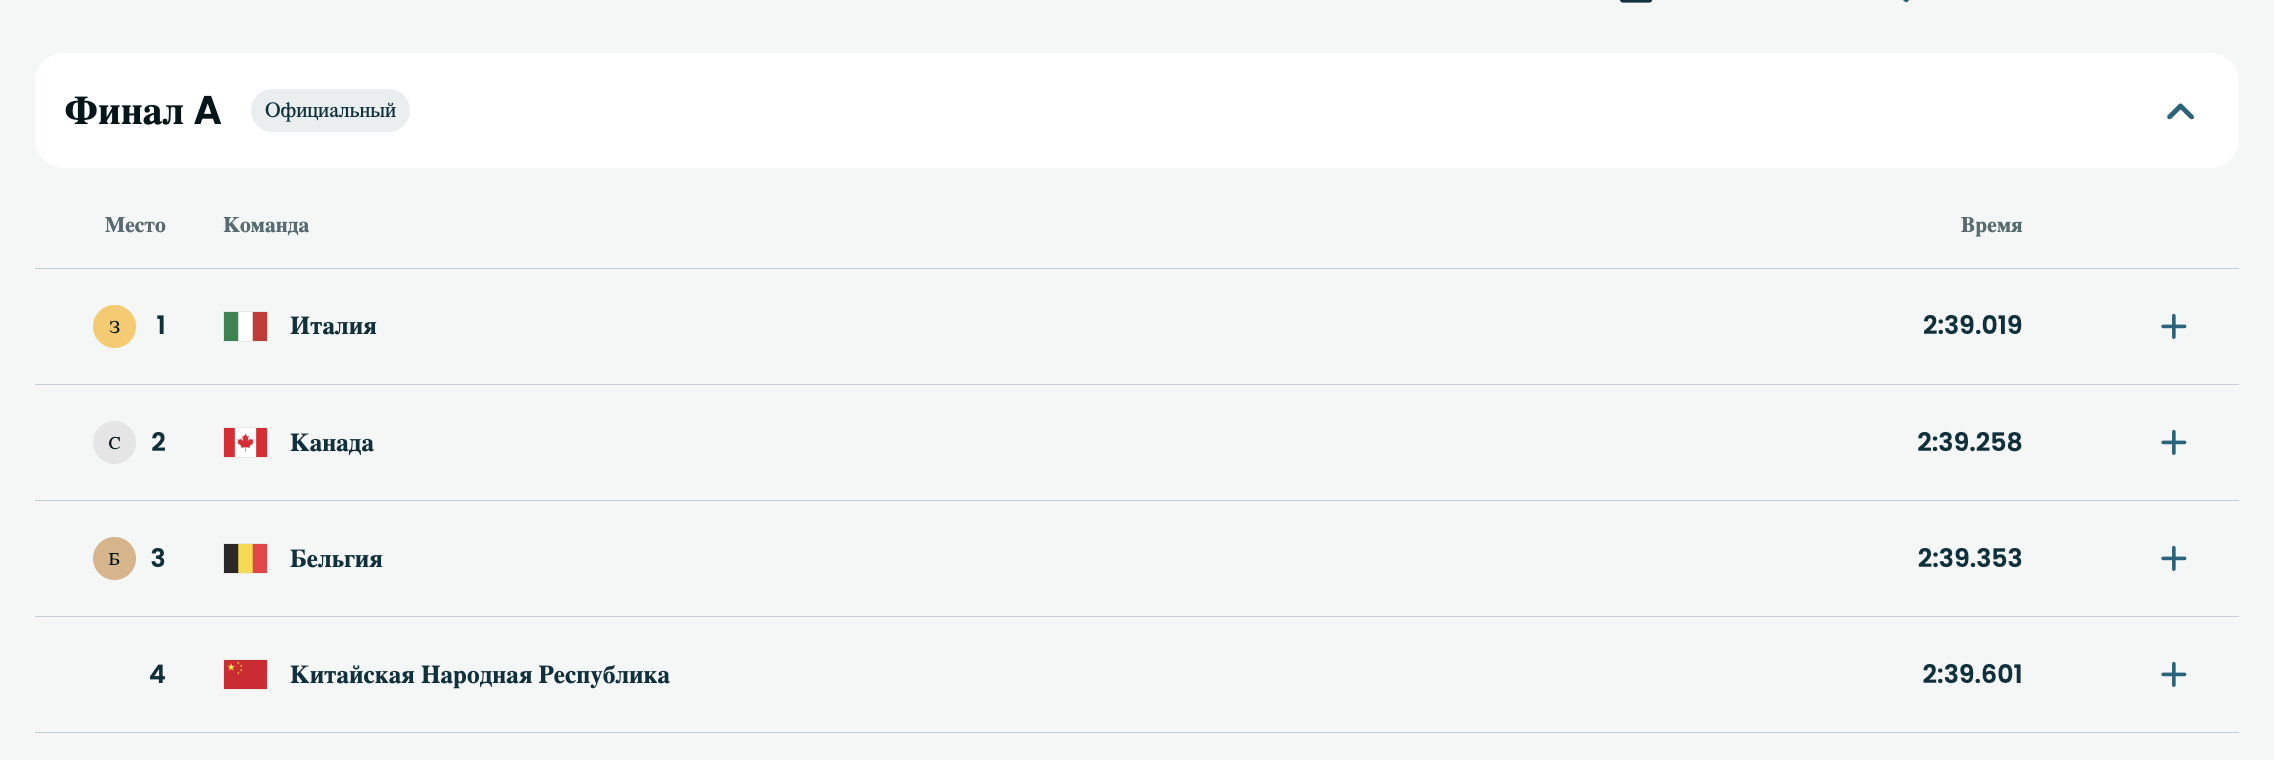Click the Время column header
2274x760 pixels.
[1991, 225]
